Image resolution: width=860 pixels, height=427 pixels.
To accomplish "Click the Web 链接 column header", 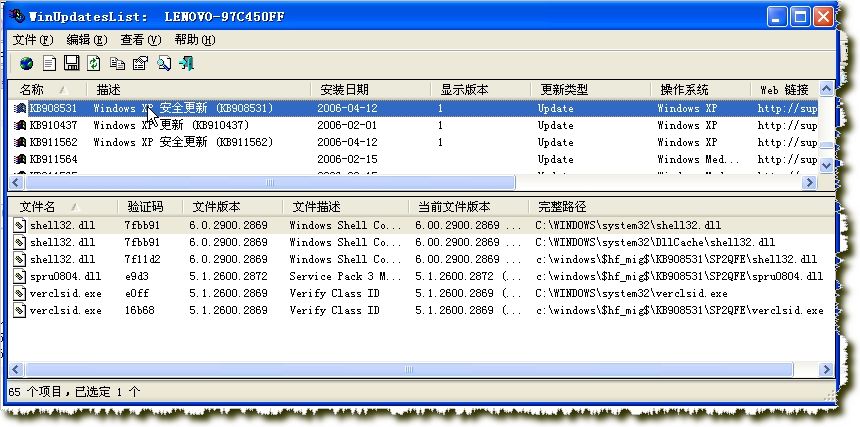I will (x=785, y=89).
